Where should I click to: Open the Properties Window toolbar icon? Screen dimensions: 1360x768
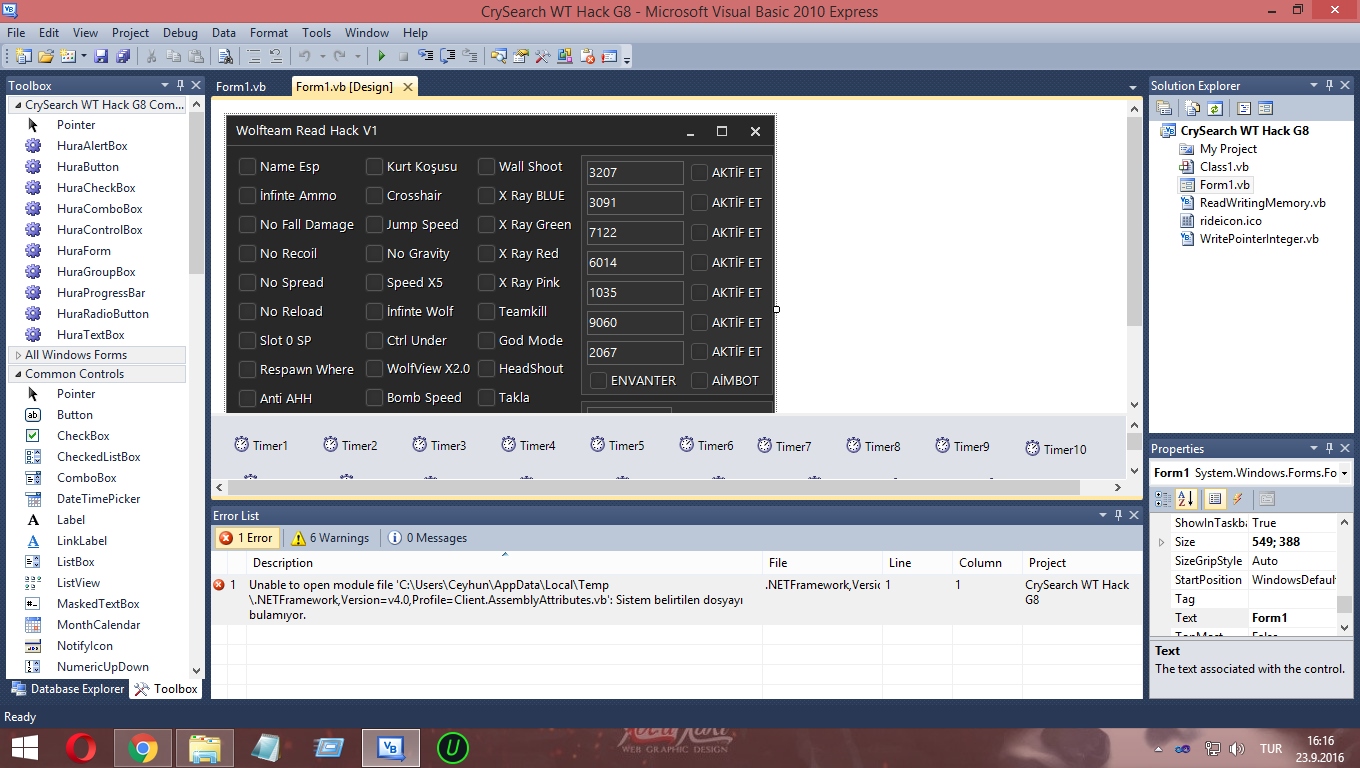pos(520,57)
